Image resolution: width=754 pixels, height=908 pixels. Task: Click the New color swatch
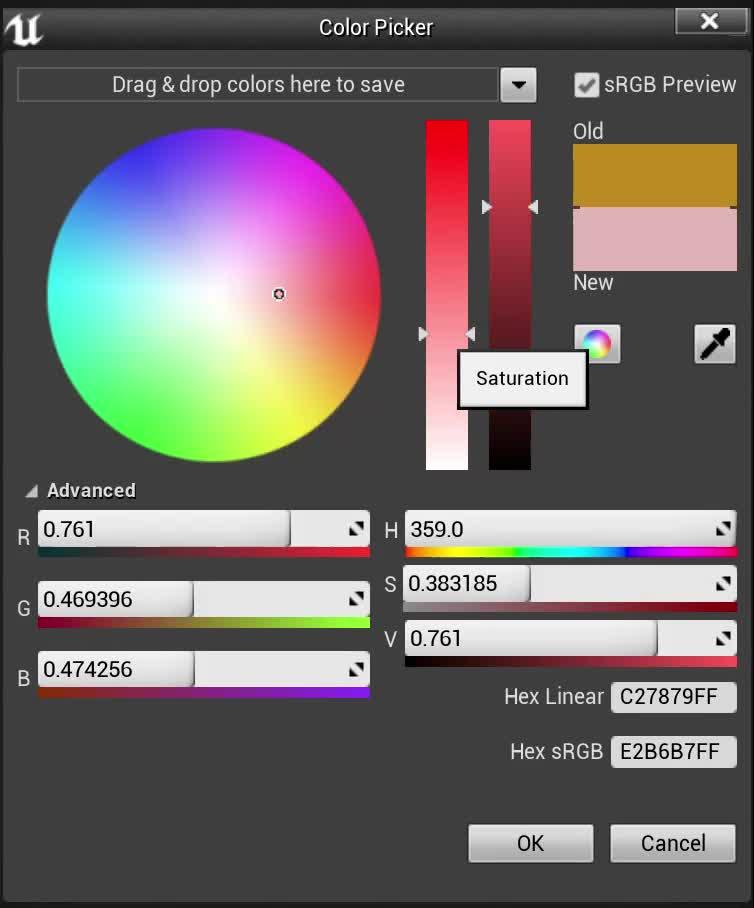[x=655, y=239]
